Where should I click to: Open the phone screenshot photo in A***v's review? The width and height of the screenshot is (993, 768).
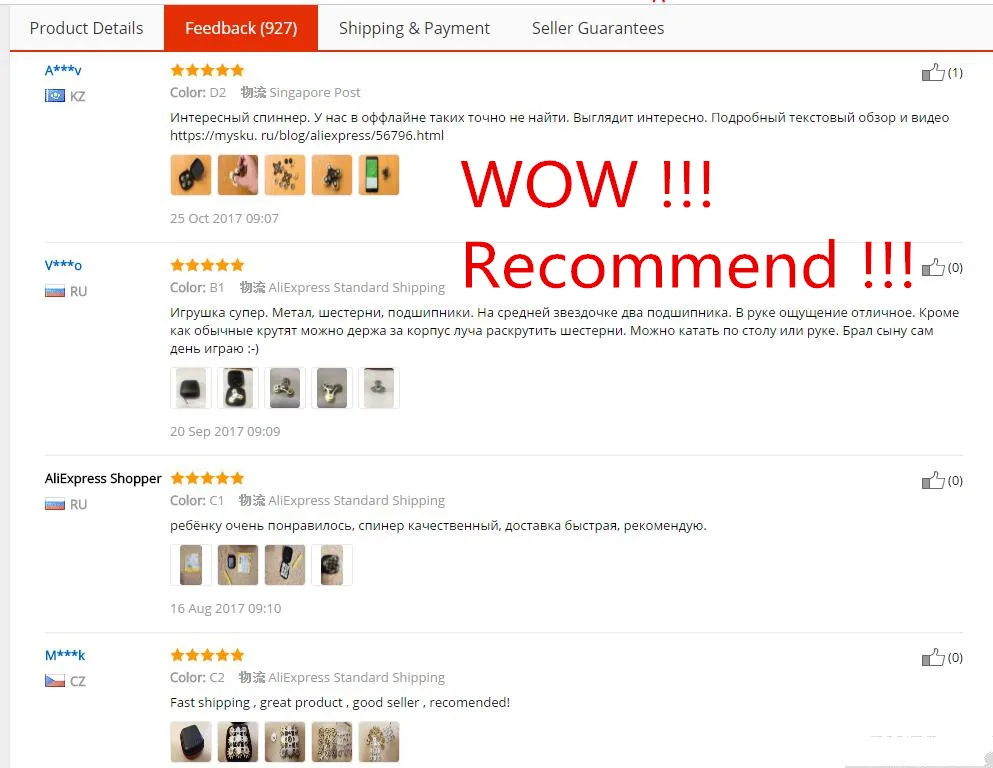point(379,175)
